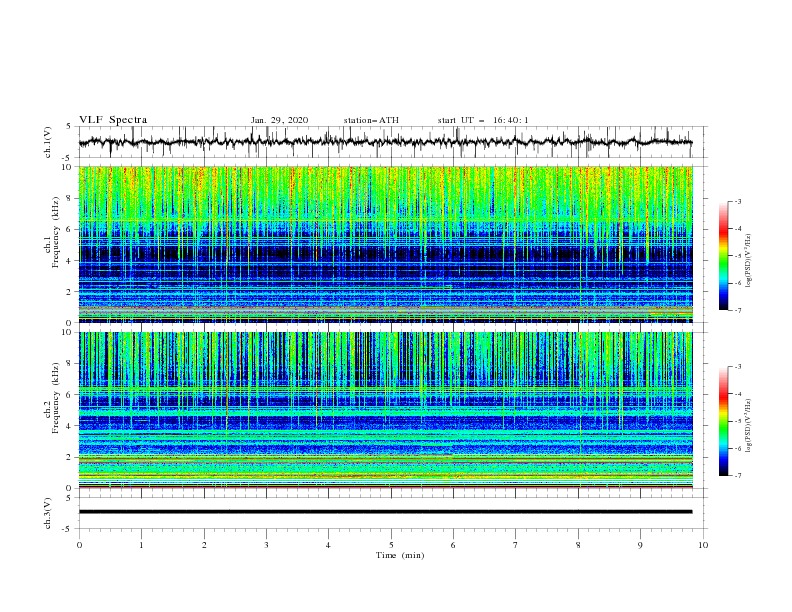Click time axis tick label "7"
Screen dimensions: 792x612
click(x=516, y=545)
